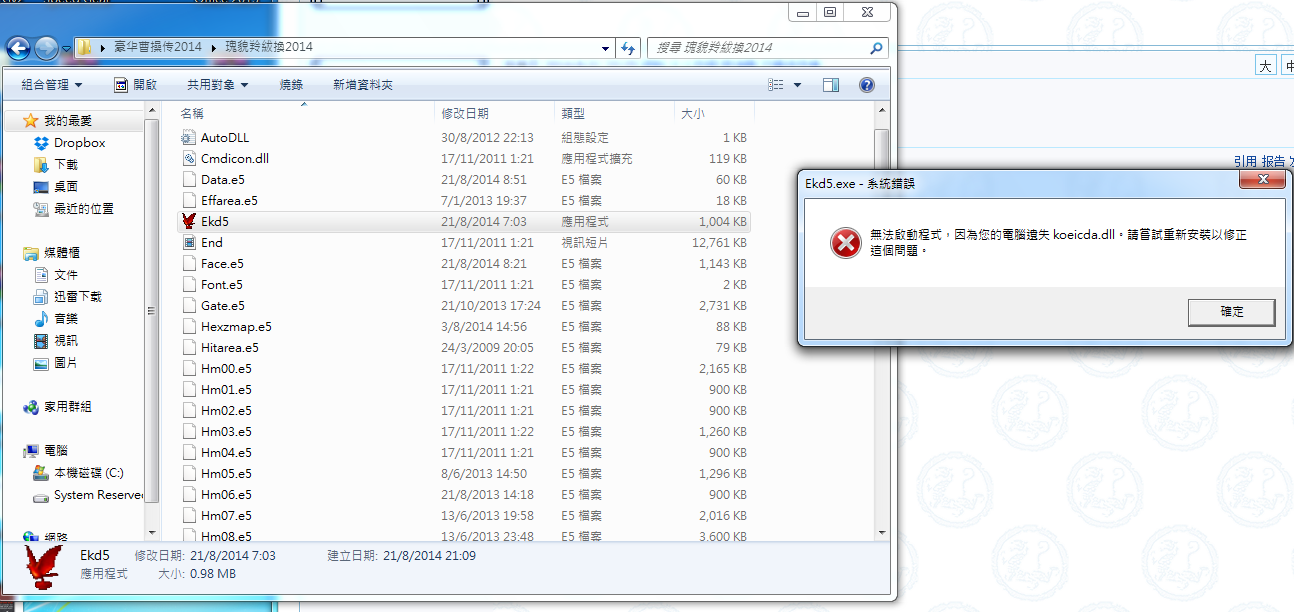Click the change view icon
Image resolution: width=1294 pixels, height=612 pixels.
777,85
